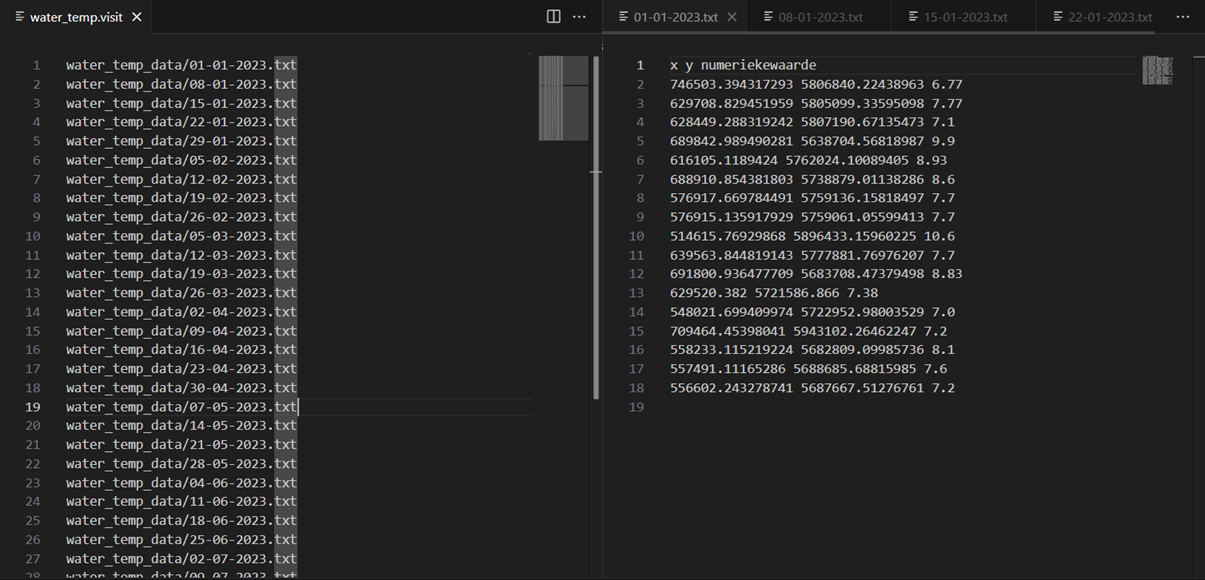This screenshot has width=1205, height=580.
Task: Click line water_temp_data/18-06-2023.txt
Action: point(181,521)
